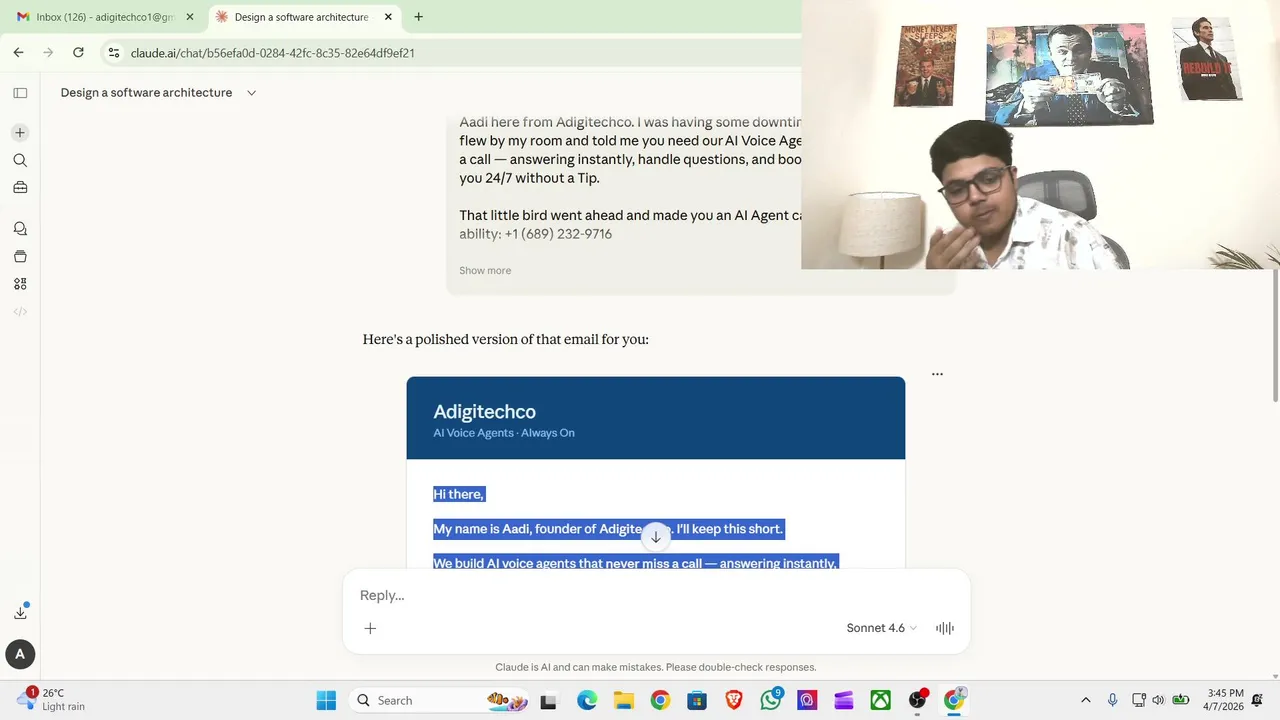Screen dimensions: 1280x720
Task: Open WhatsApp from the taskbar
Action: pyautogui.click(x=771, y=700)
